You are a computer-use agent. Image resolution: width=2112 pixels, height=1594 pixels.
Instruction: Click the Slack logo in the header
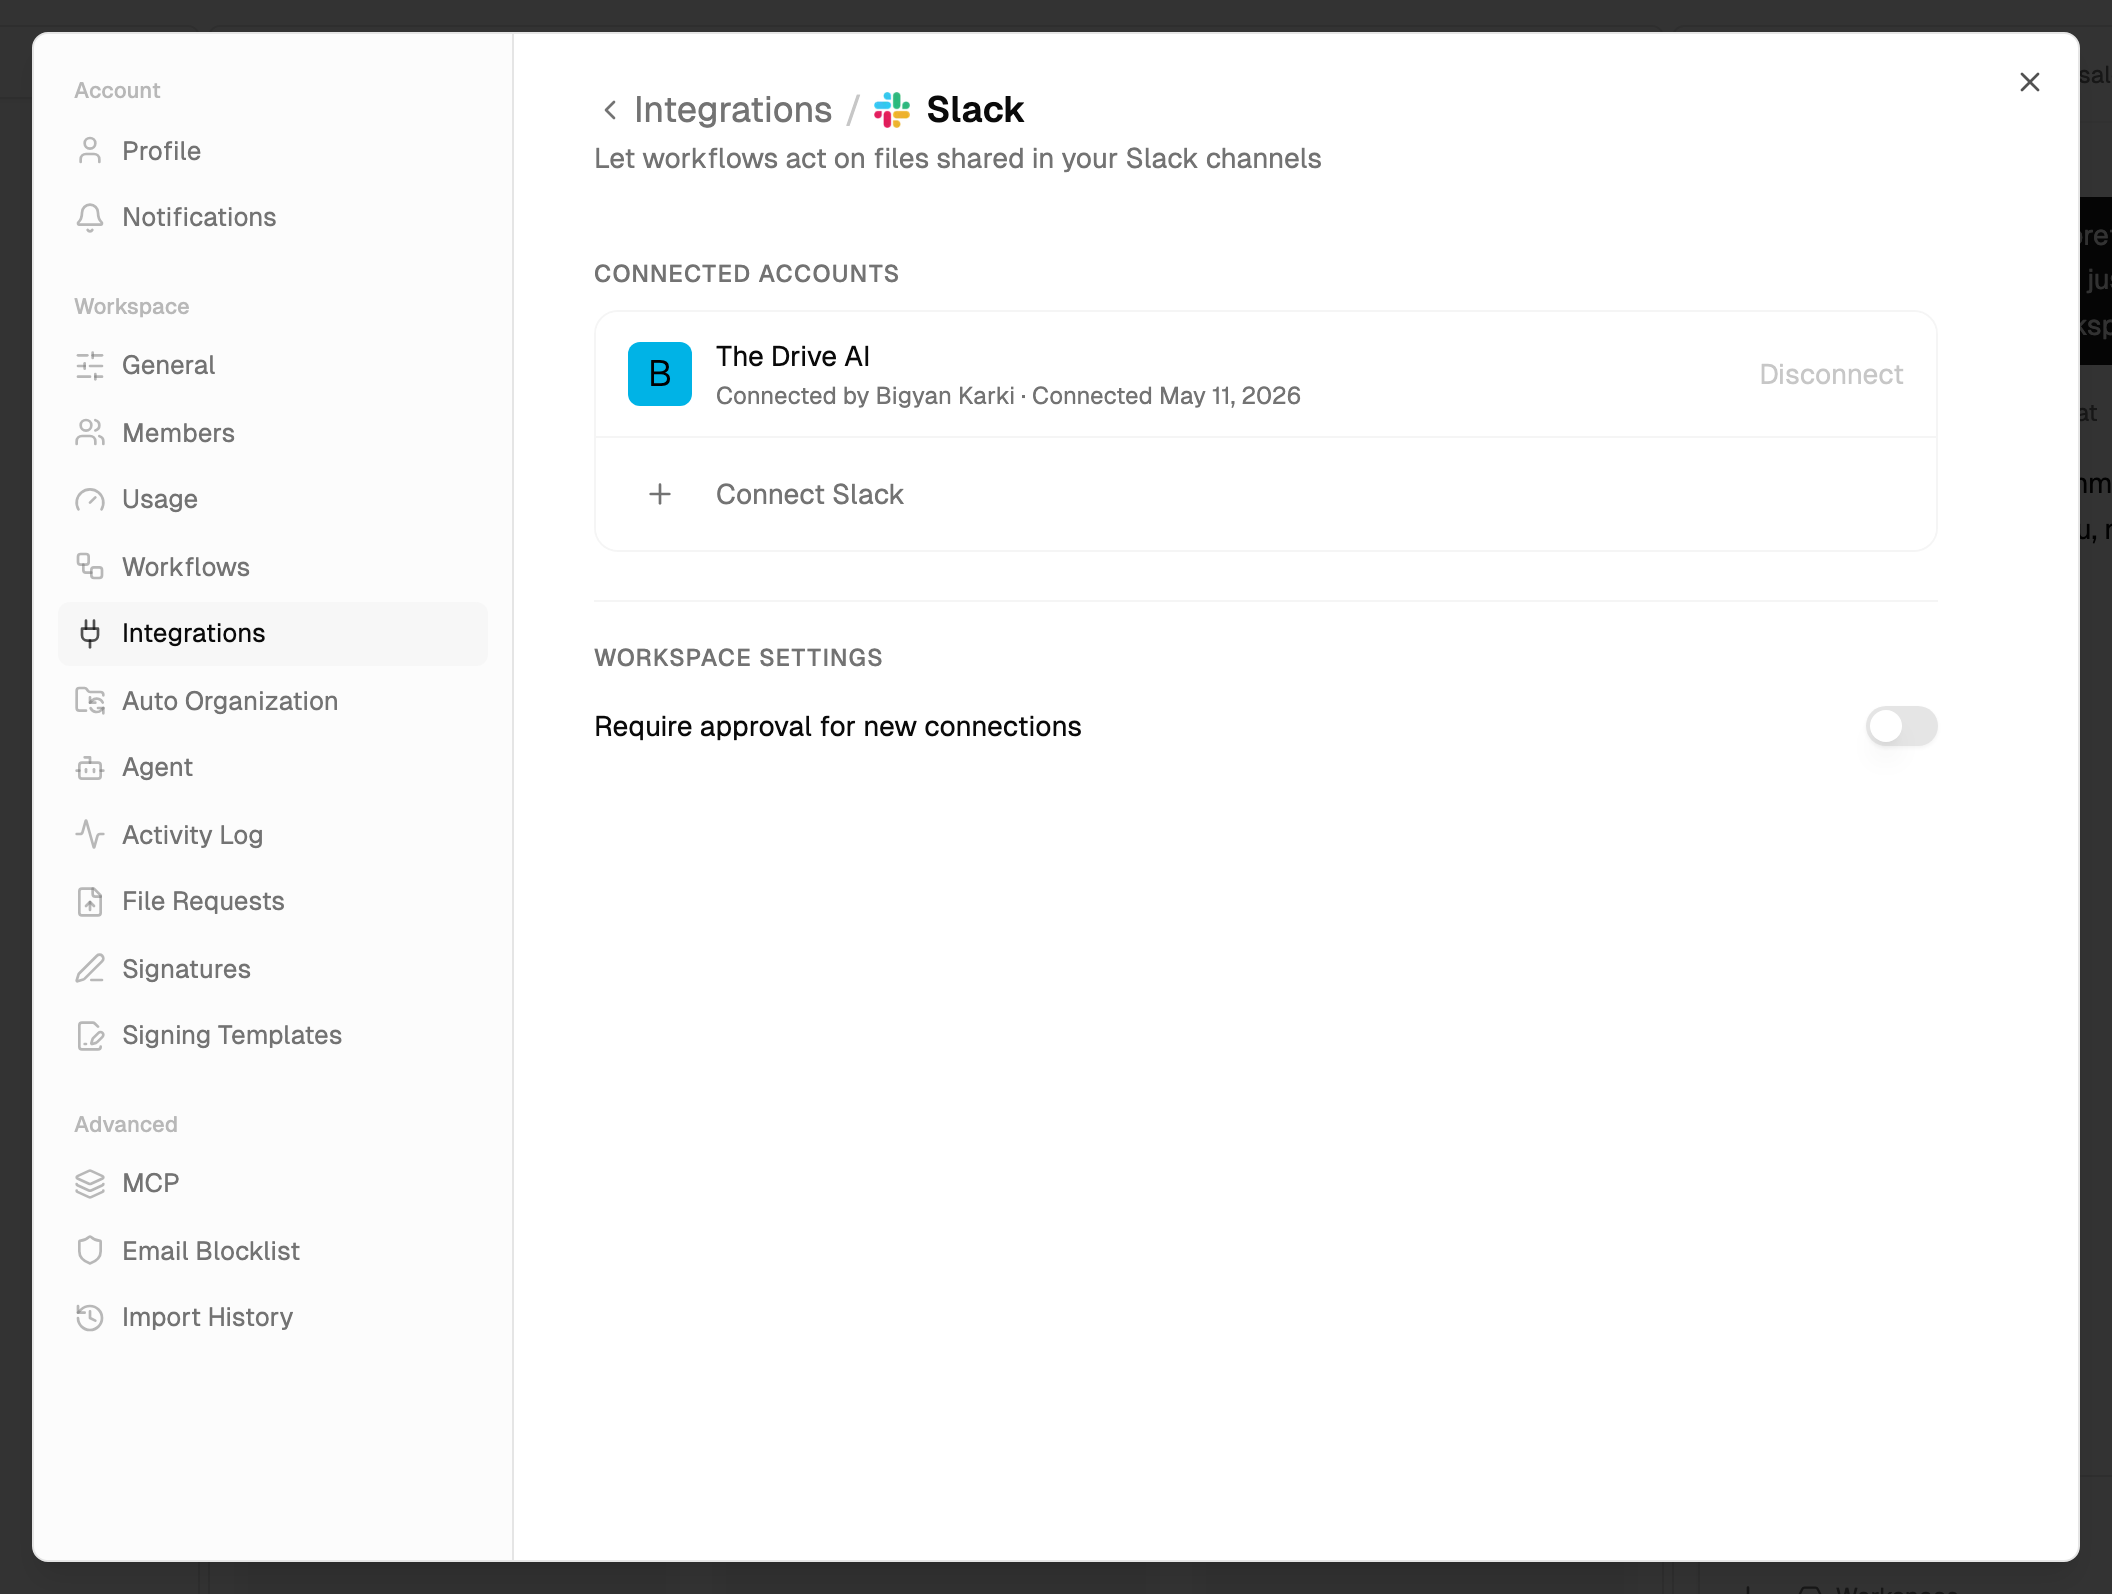[892, 110]
